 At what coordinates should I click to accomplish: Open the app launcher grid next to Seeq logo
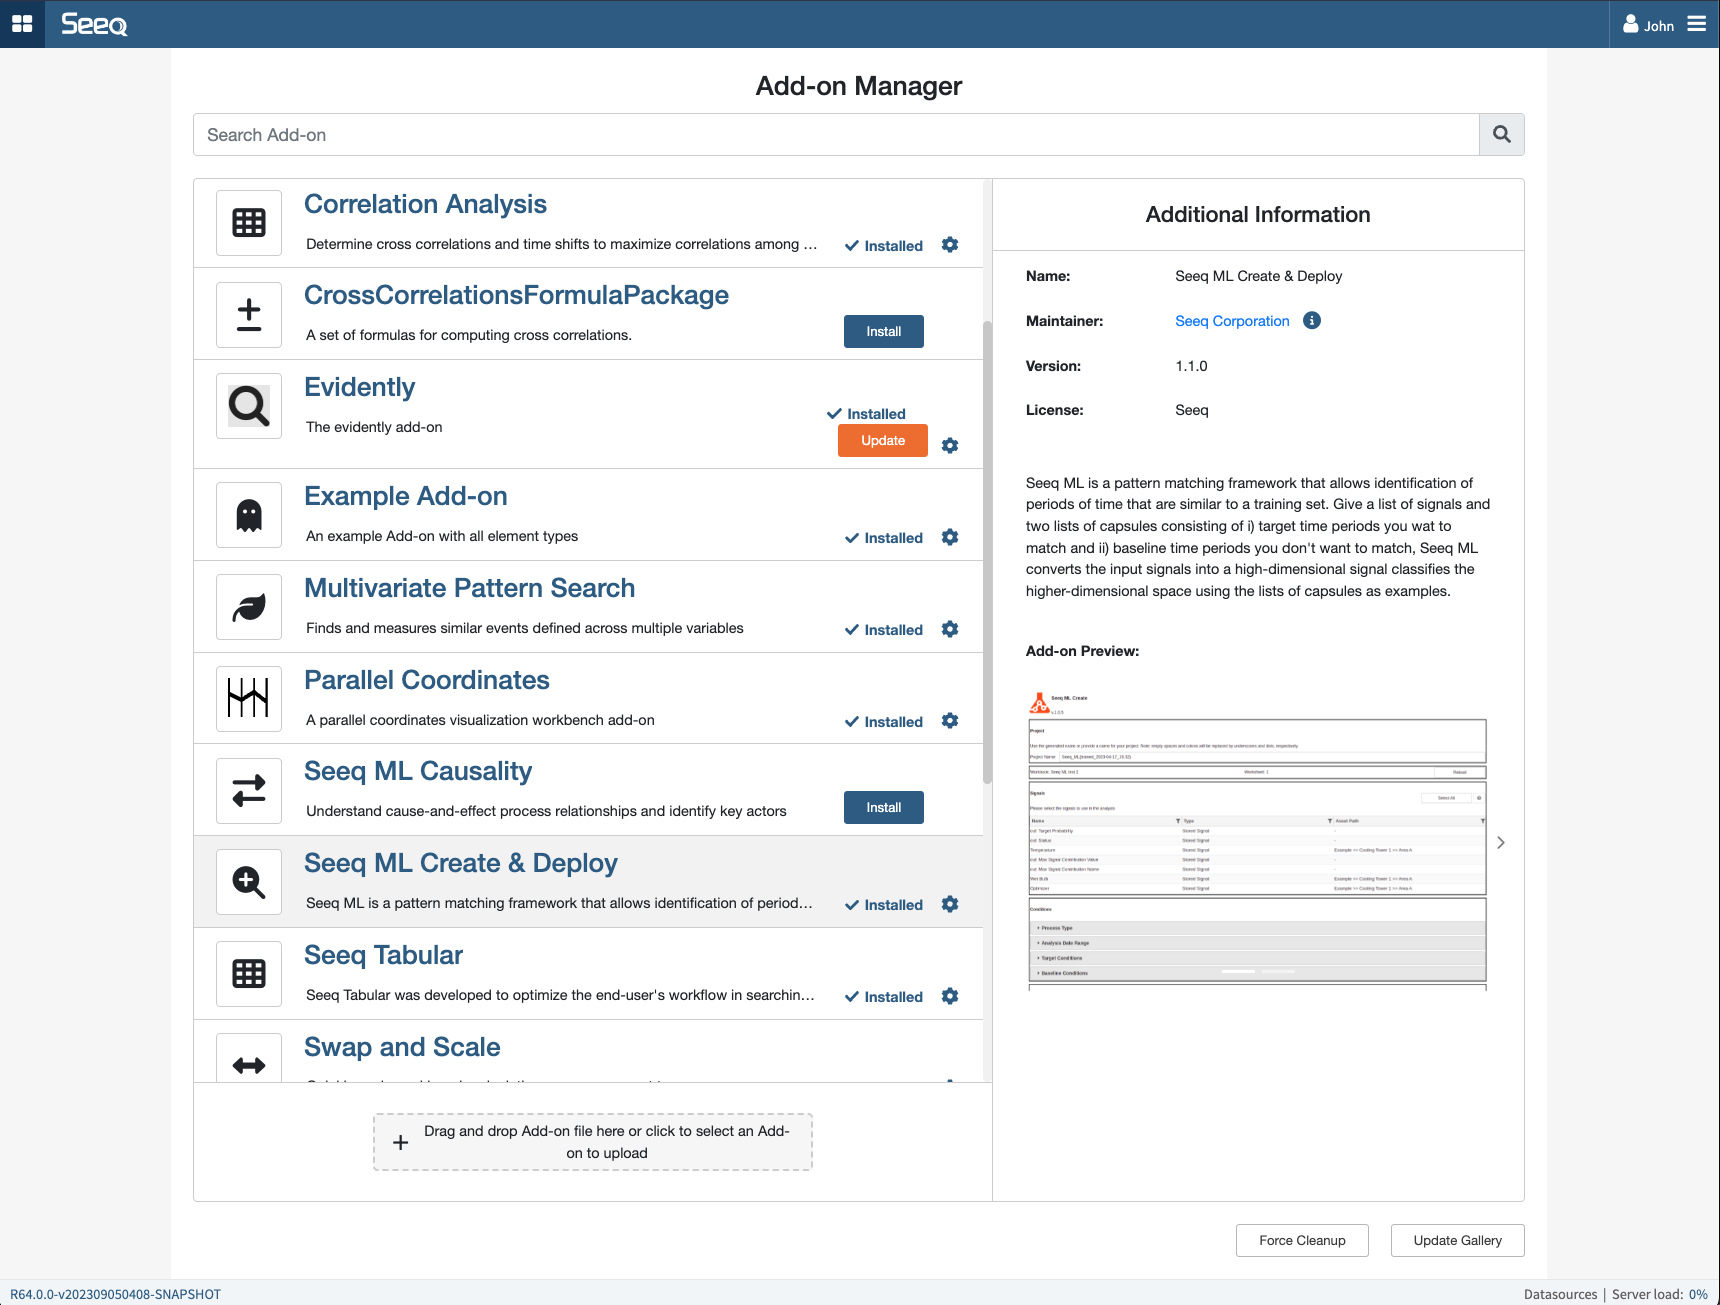[x=22, y=24]
